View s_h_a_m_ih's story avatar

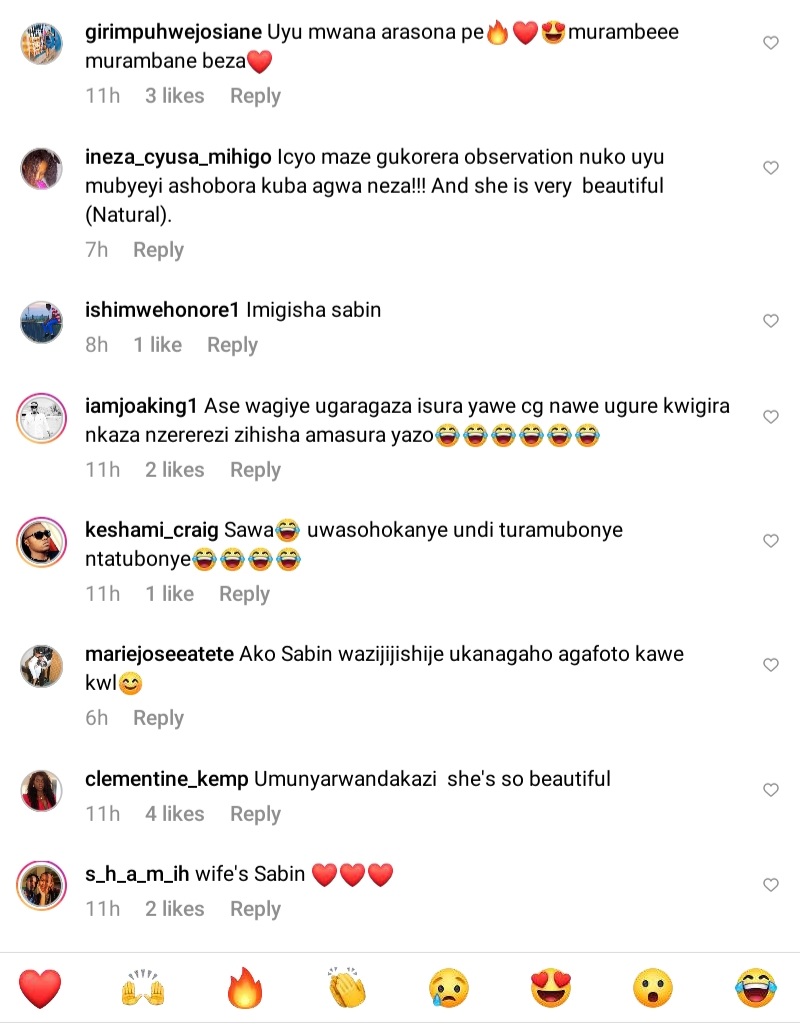pos(42,886)
